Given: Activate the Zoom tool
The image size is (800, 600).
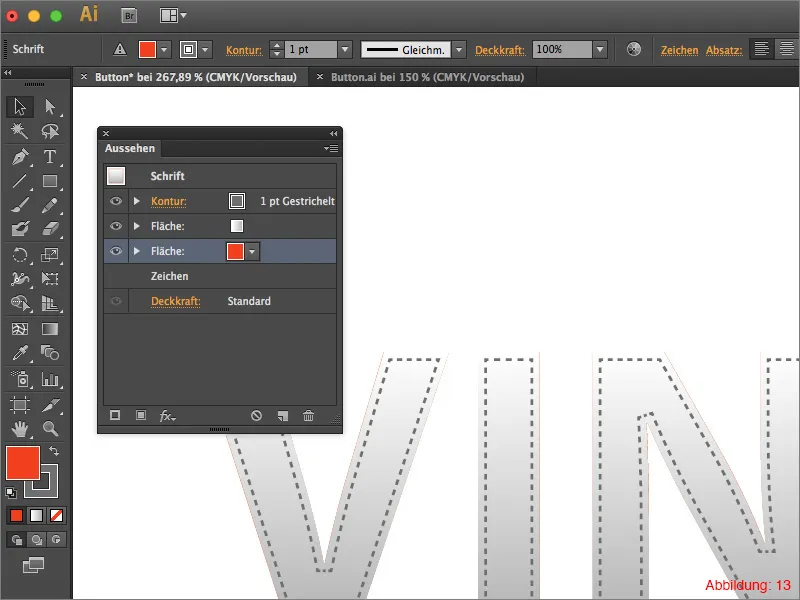Looking at the screenshot, I should [49, 429].
